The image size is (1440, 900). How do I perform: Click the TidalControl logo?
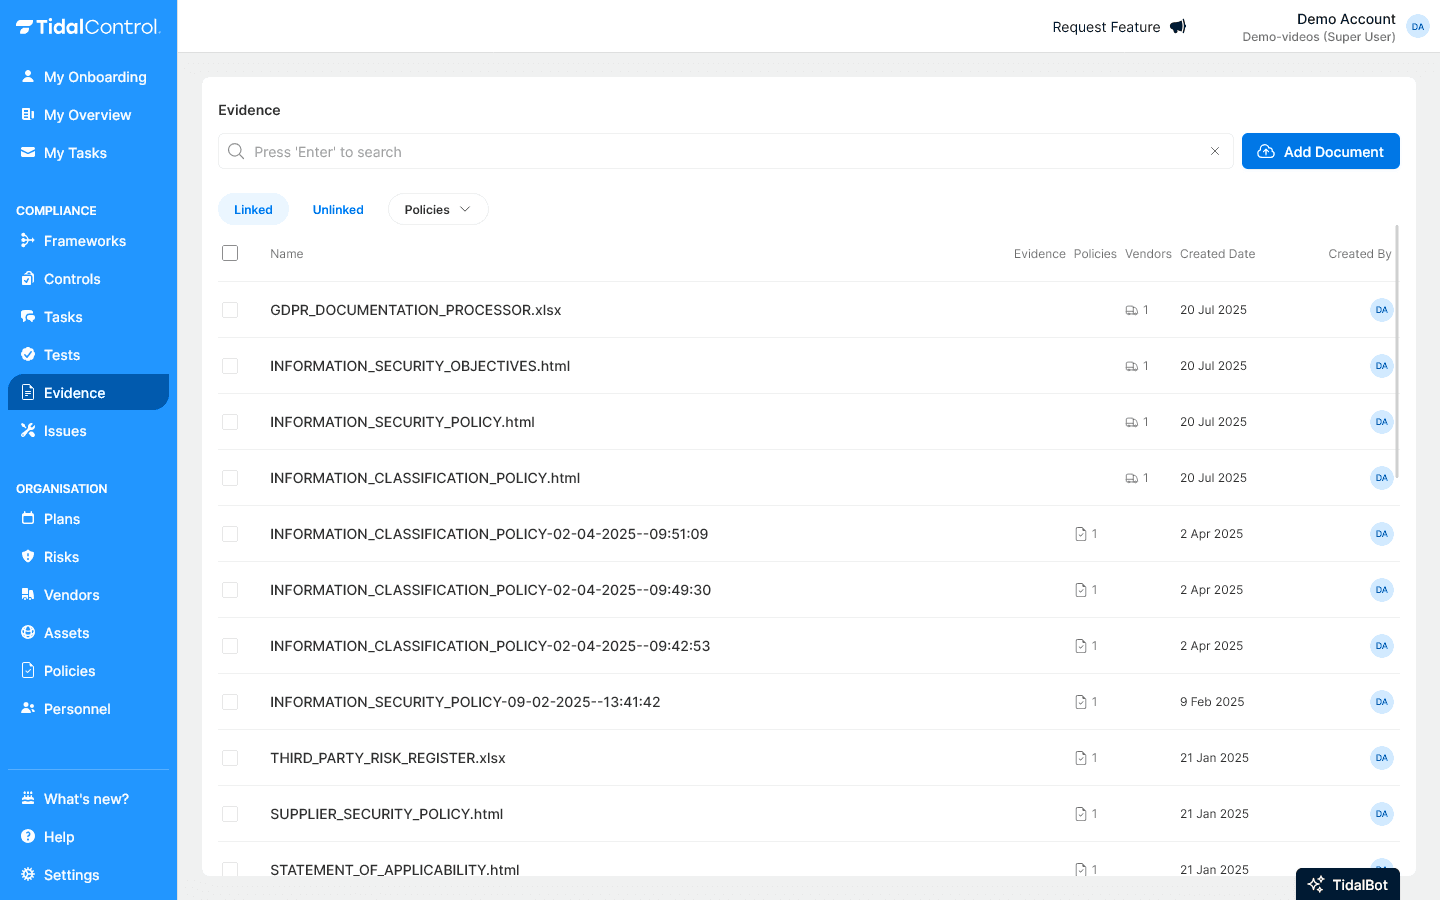point(88,27)
